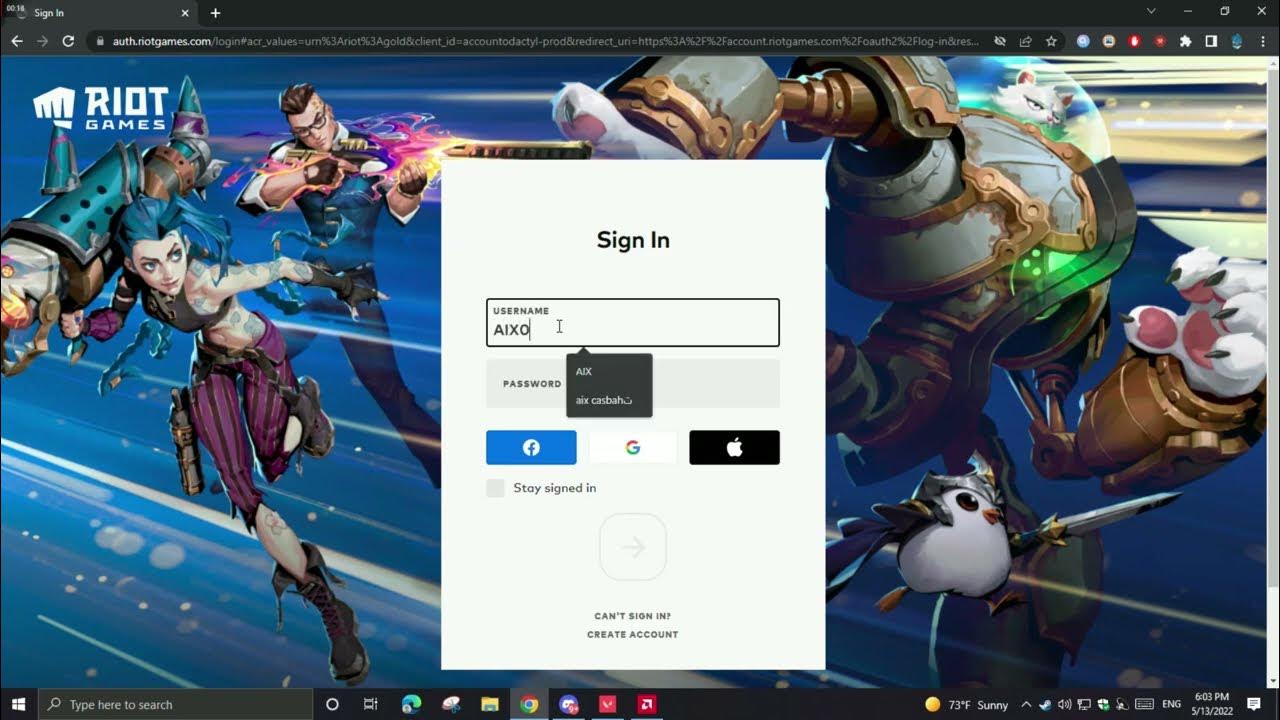Open the Windows Start menu
Image resolution: width=1280 pixels, height=720 pixels.
click(18, 704)
